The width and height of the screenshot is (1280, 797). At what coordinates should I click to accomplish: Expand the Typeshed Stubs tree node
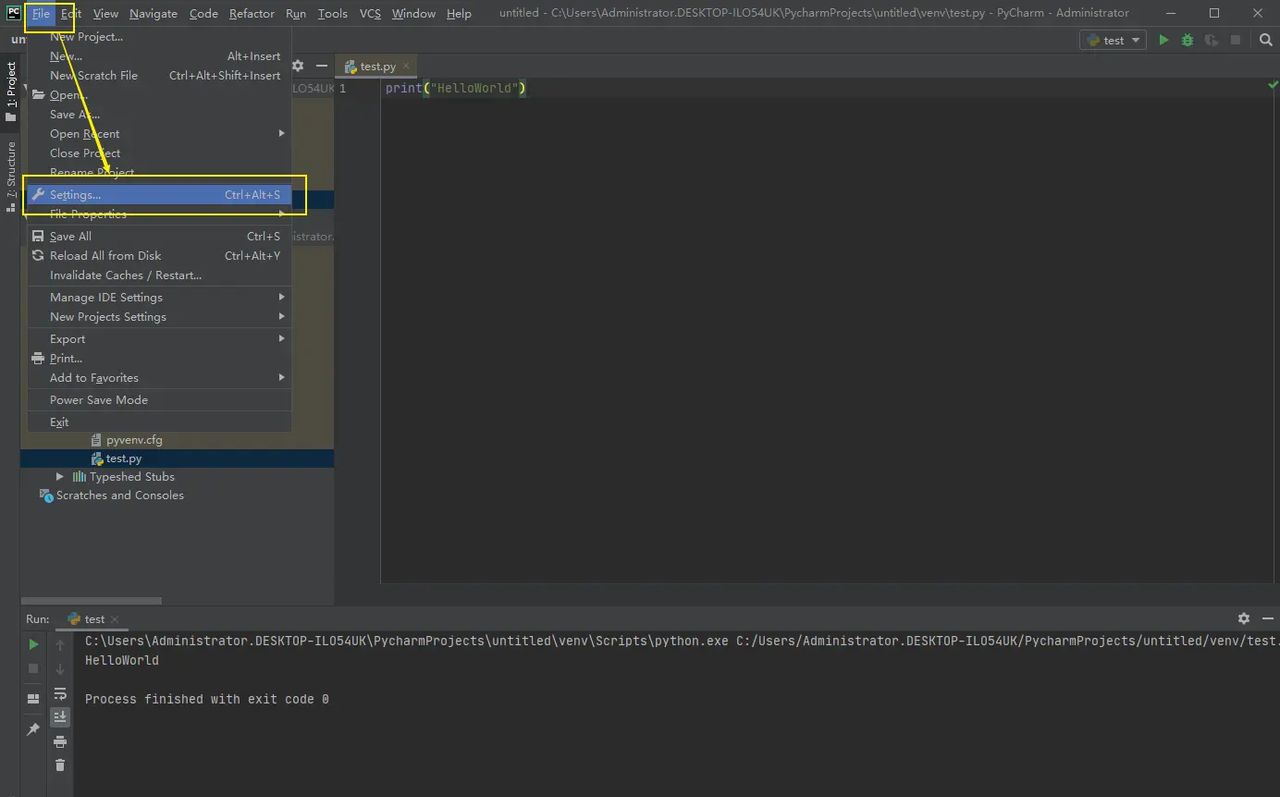click(x=60, y=477)
